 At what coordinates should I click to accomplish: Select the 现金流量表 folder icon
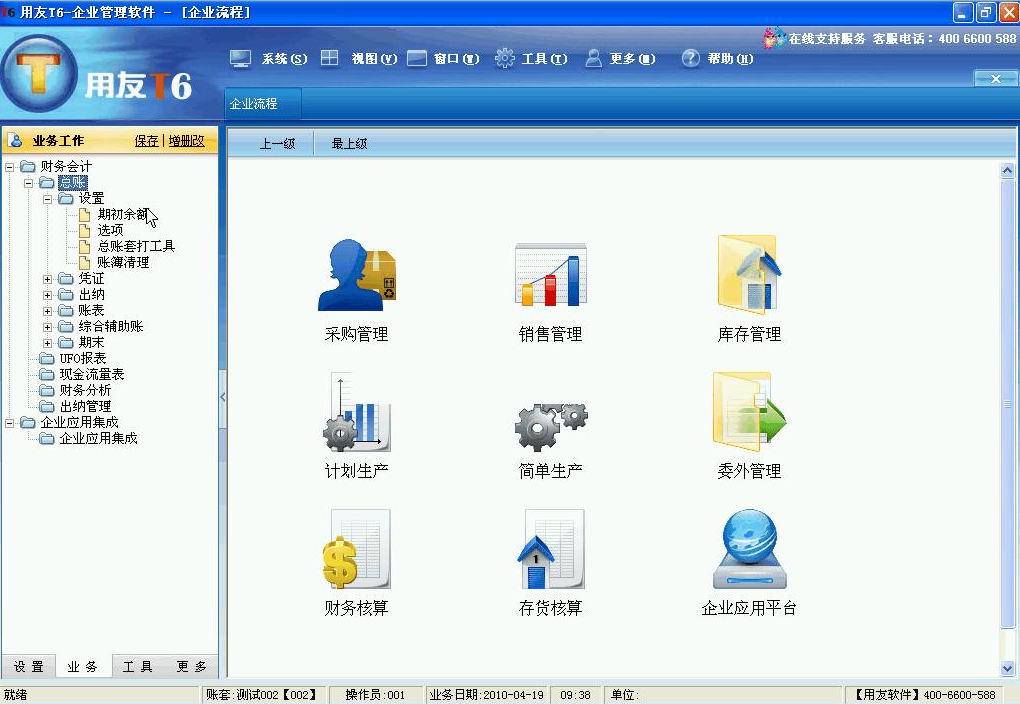(x=47, y=374)
